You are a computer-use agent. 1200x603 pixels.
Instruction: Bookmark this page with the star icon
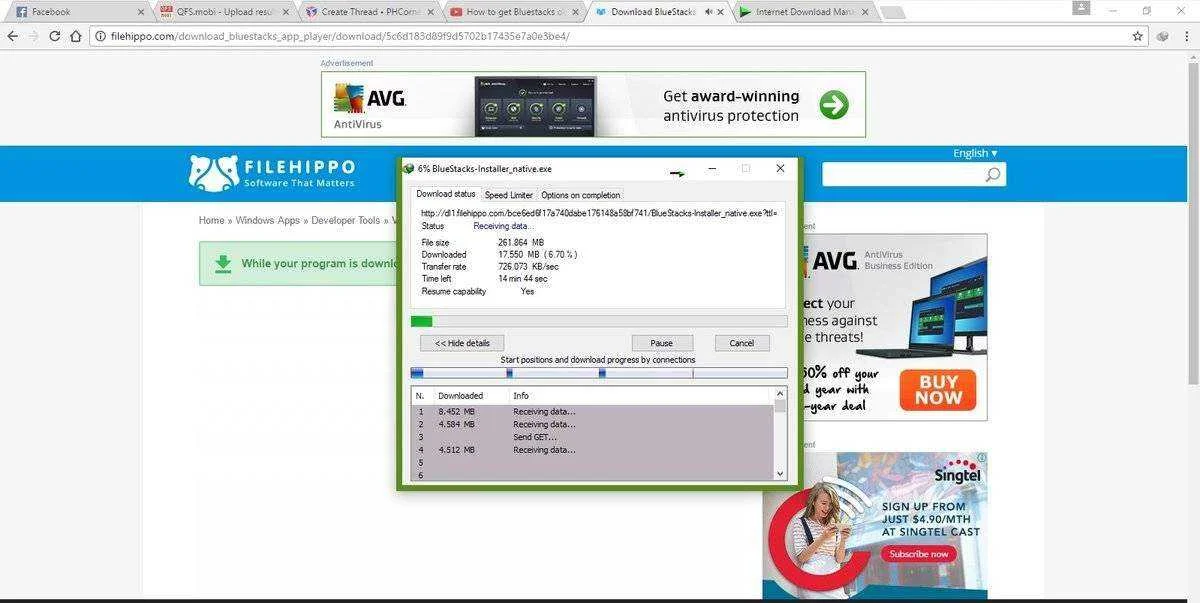[1137, 36]
